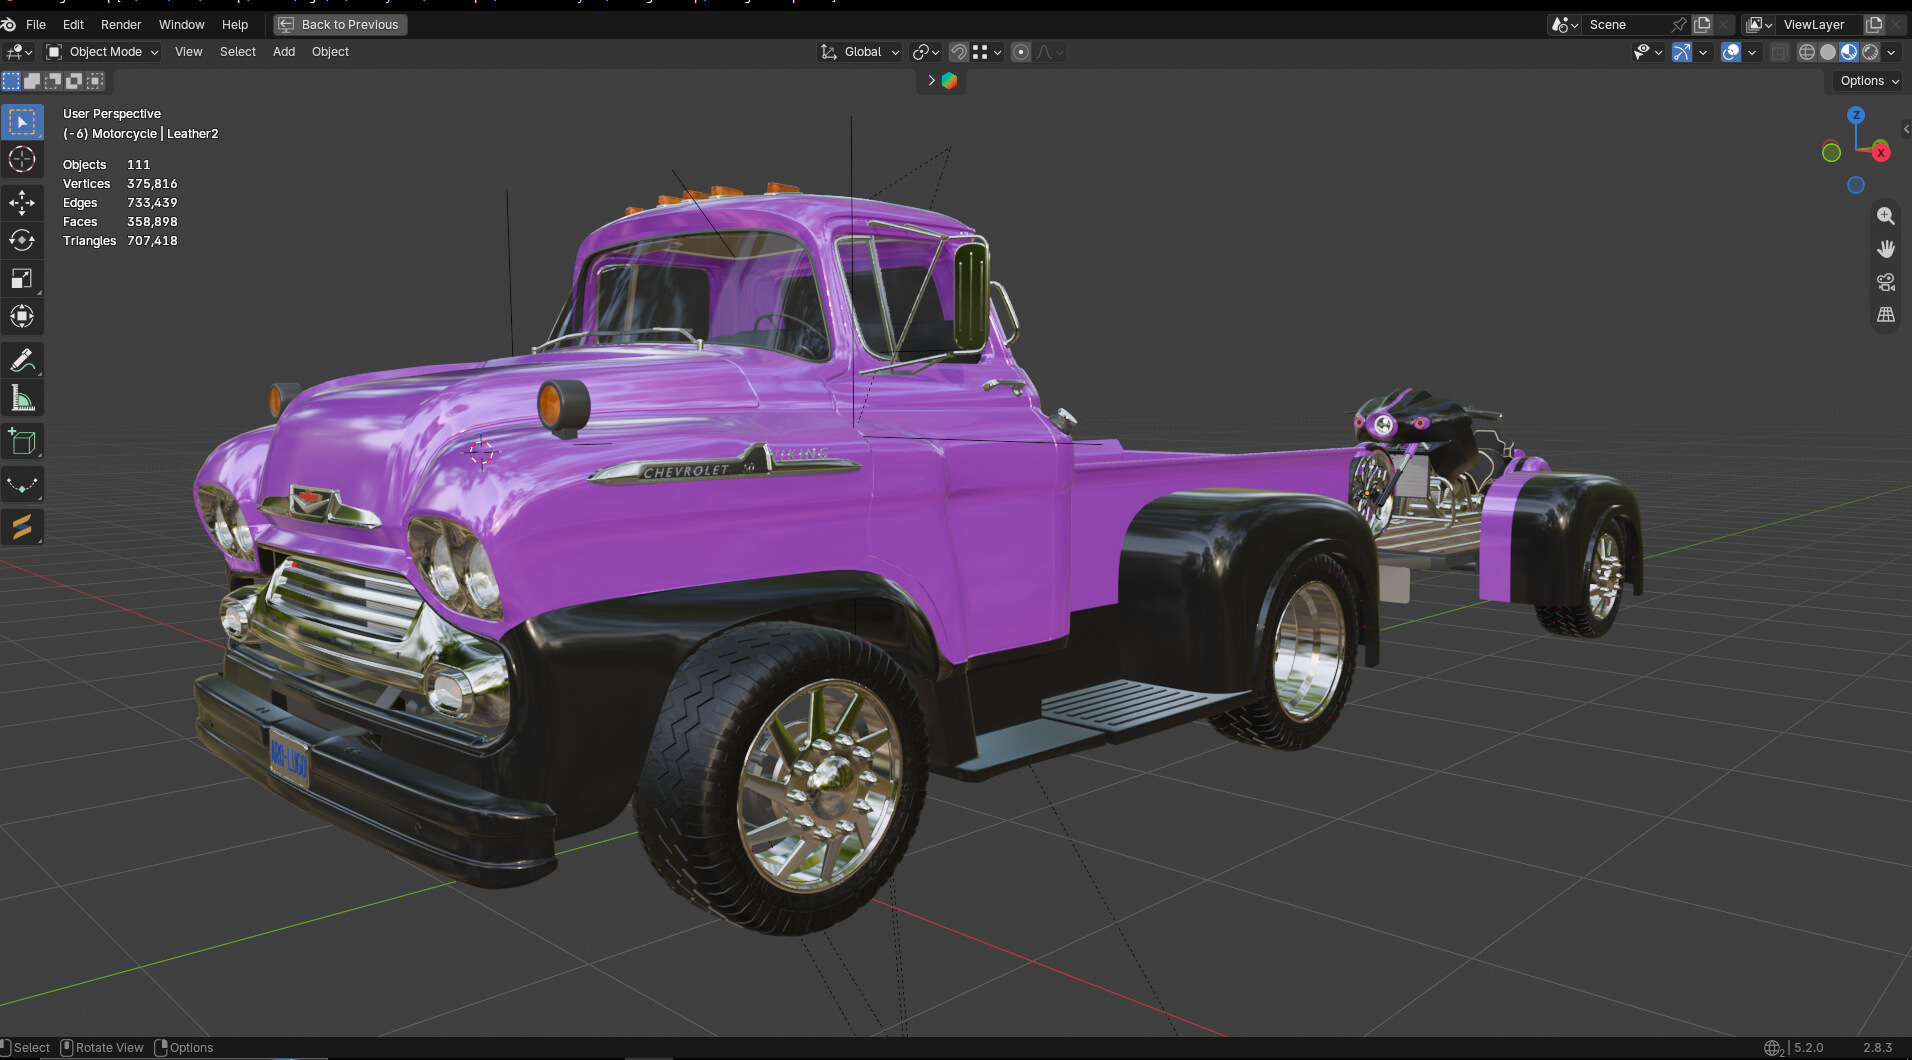The height and width of the screenshot is (1060, 1912).
Task: Open the viewport View menu
Action: click(x=188, y=52)
